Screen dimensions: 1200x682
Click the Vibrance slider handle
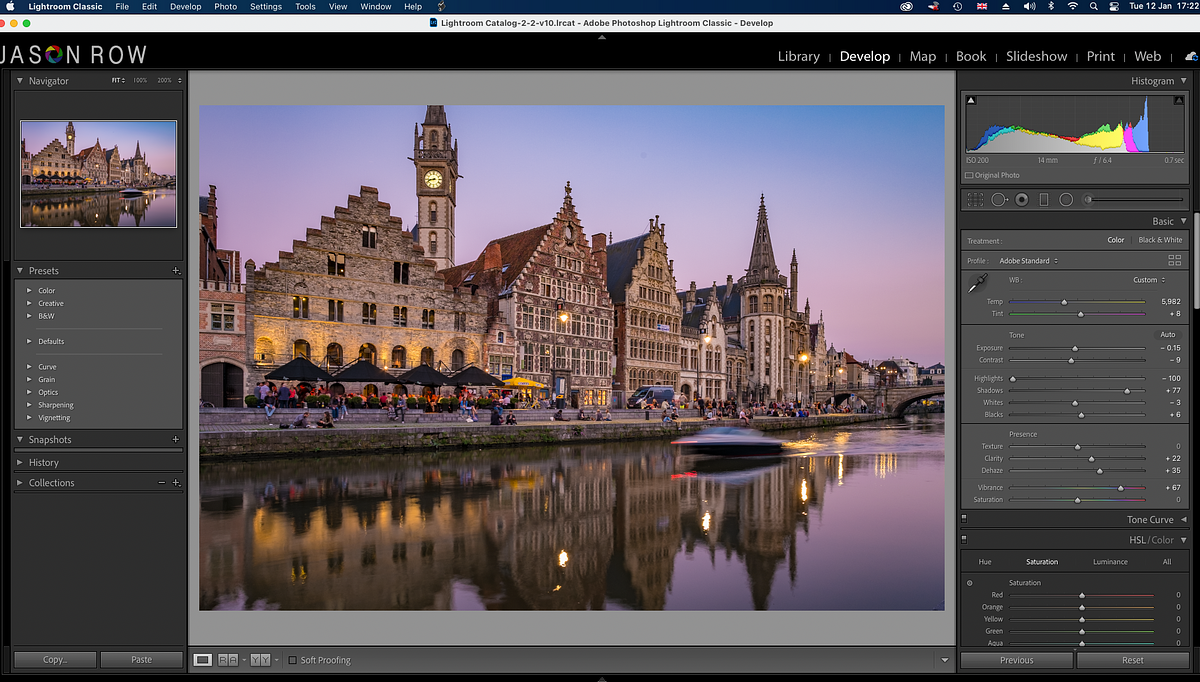coord(1120,488)
